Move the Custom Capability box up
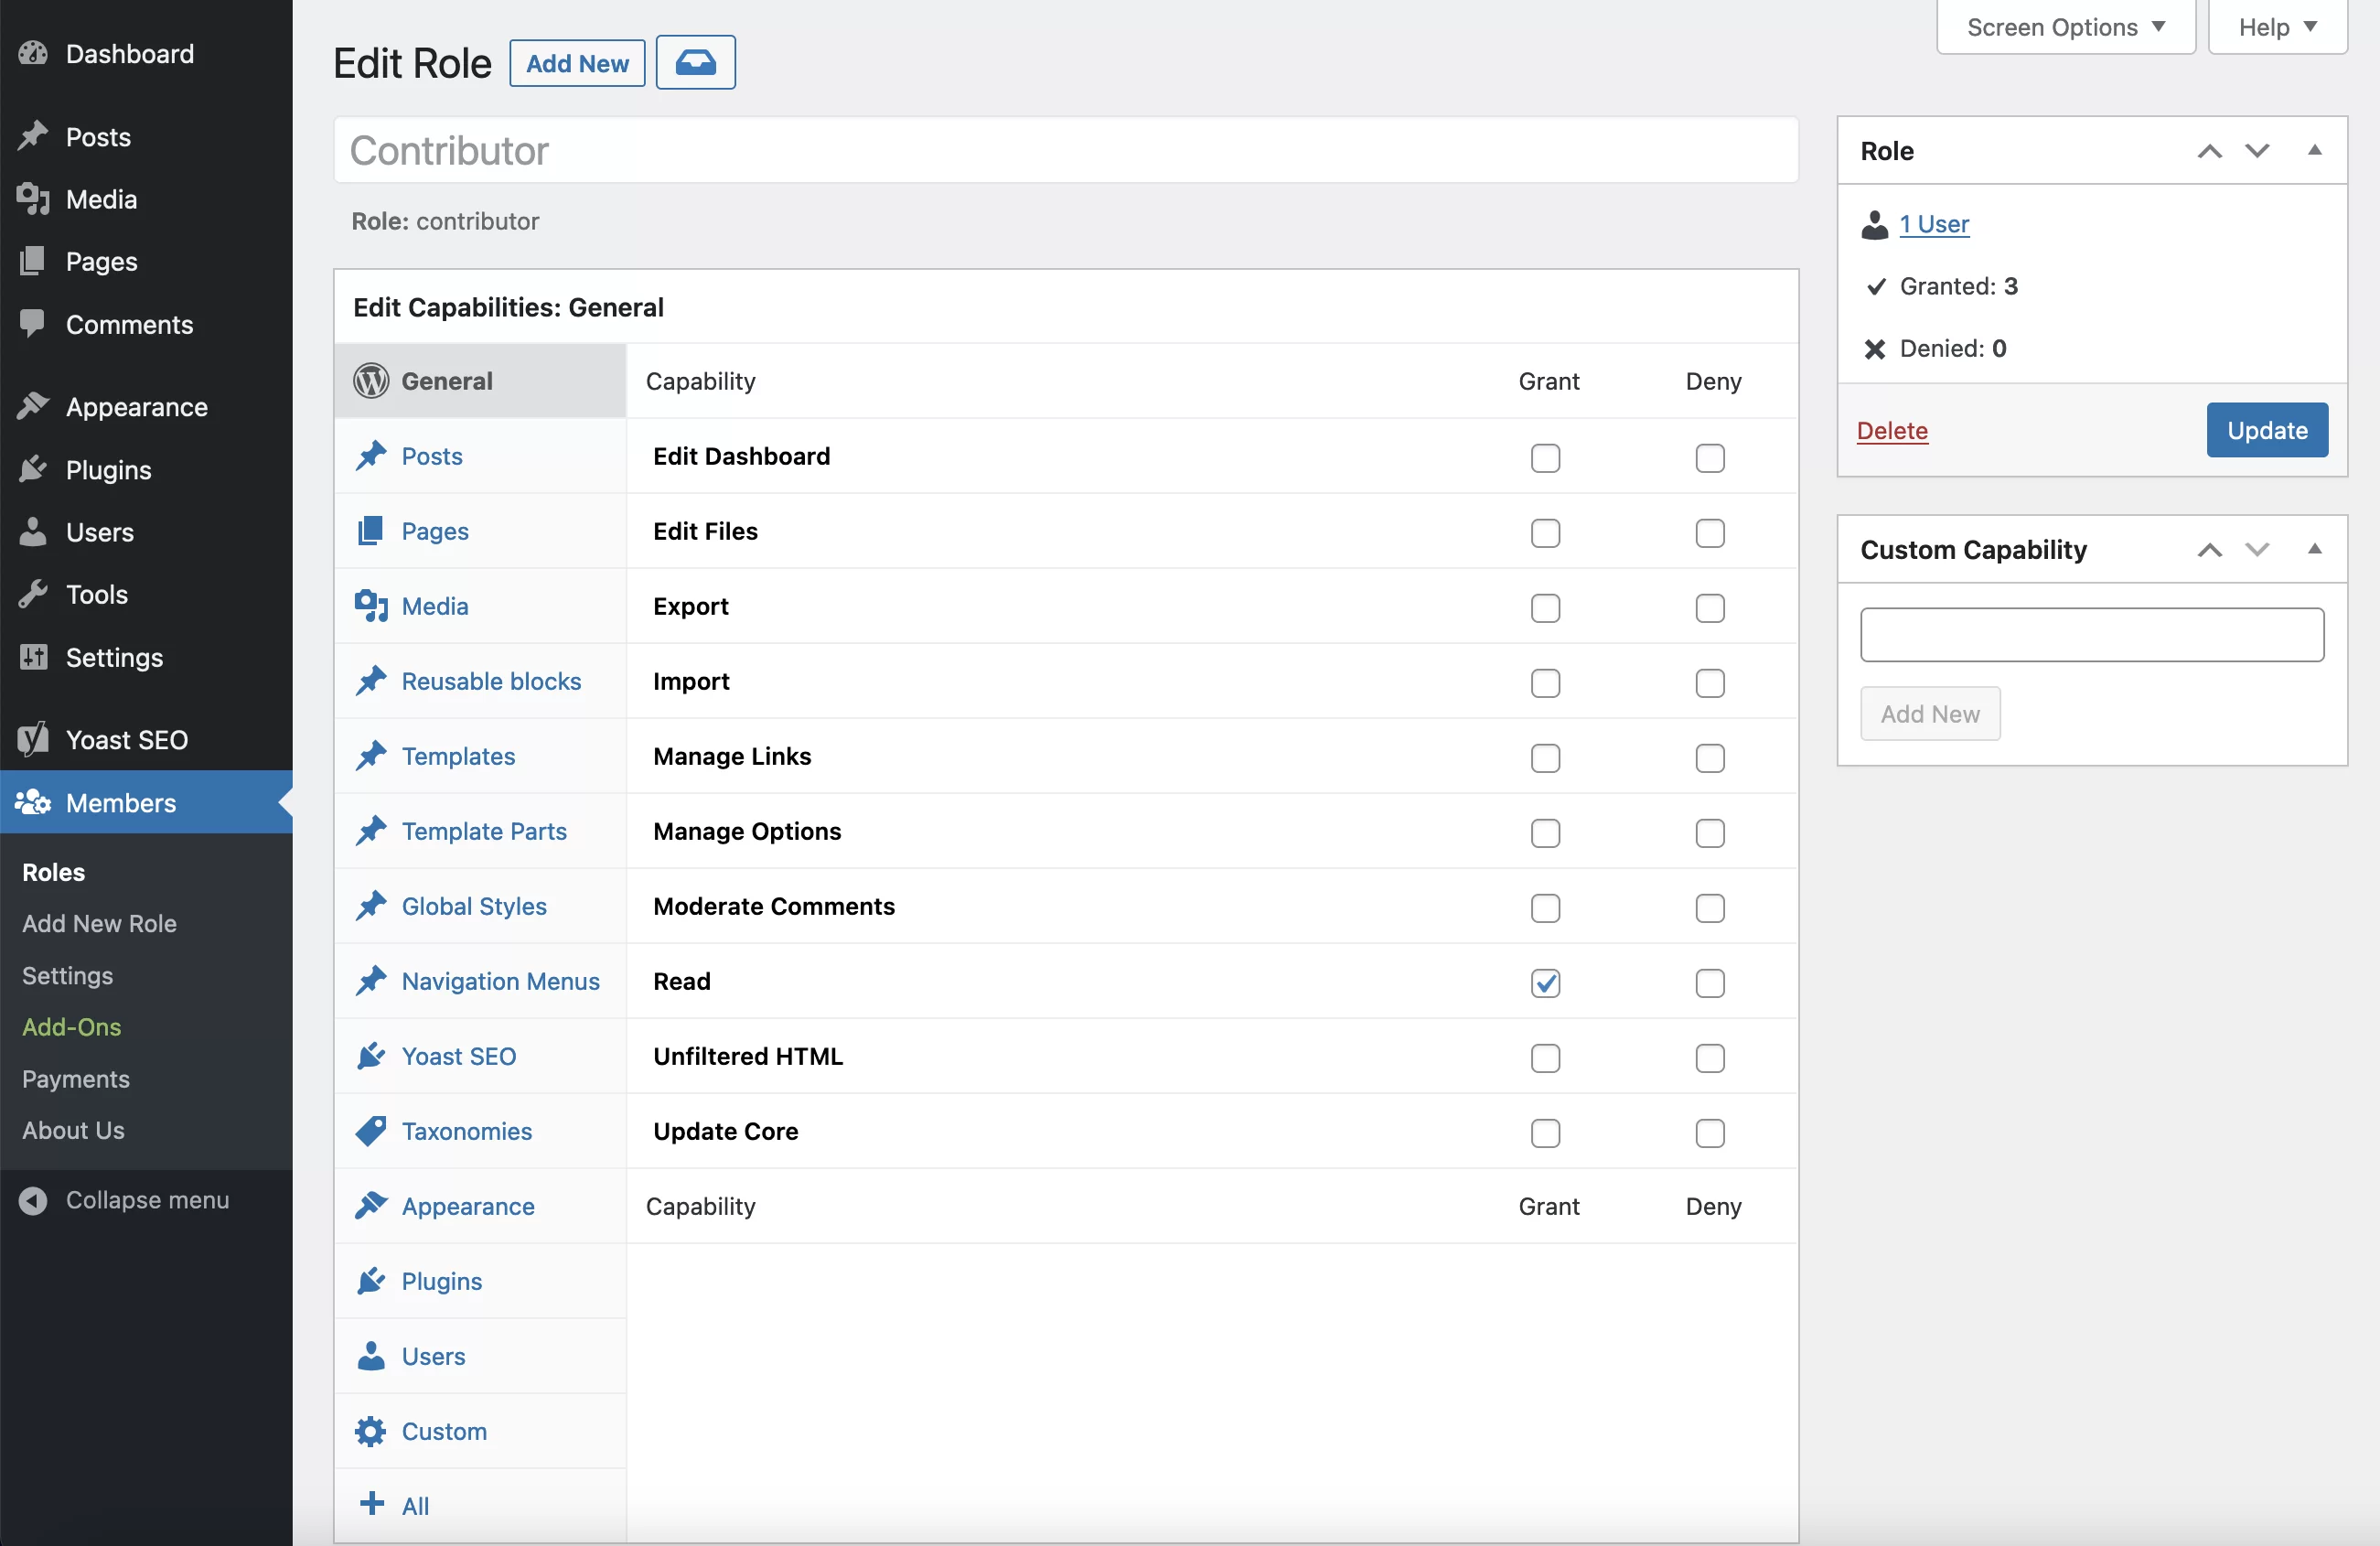 2209,550
